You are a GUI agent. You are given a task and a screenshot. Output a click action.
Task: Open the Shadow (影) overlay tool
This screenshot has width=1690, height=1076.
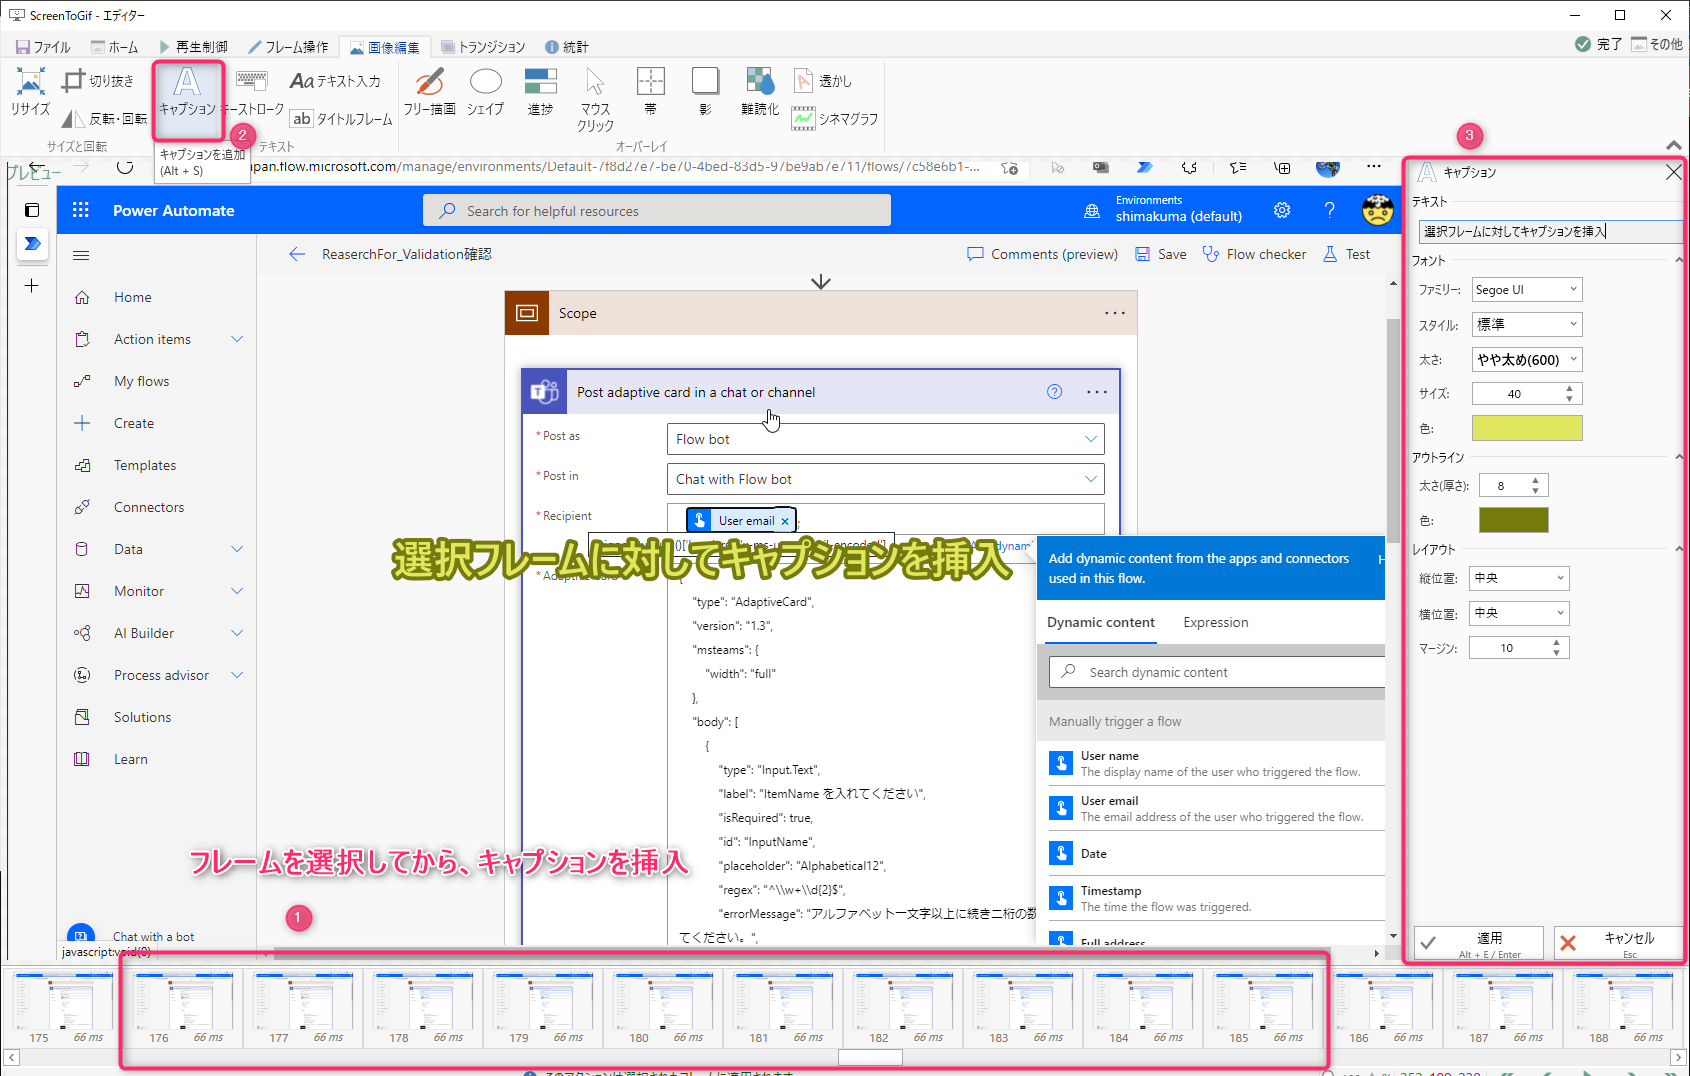705,92
